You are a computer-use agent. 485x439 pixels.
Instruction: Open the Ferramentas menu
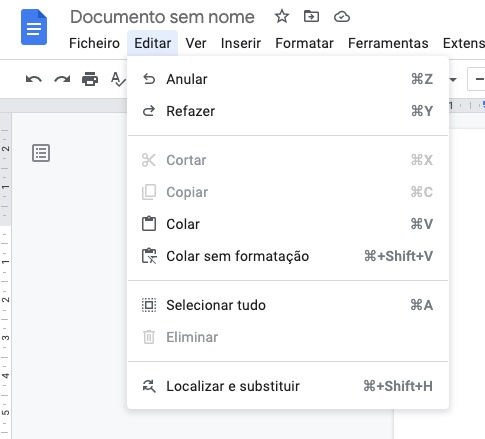point(388,43)
